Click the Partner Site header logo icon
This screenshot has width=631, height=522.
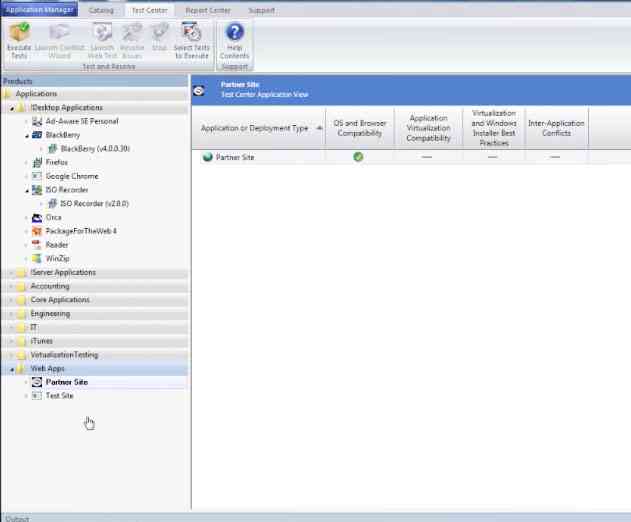click(x=199, y=91)
